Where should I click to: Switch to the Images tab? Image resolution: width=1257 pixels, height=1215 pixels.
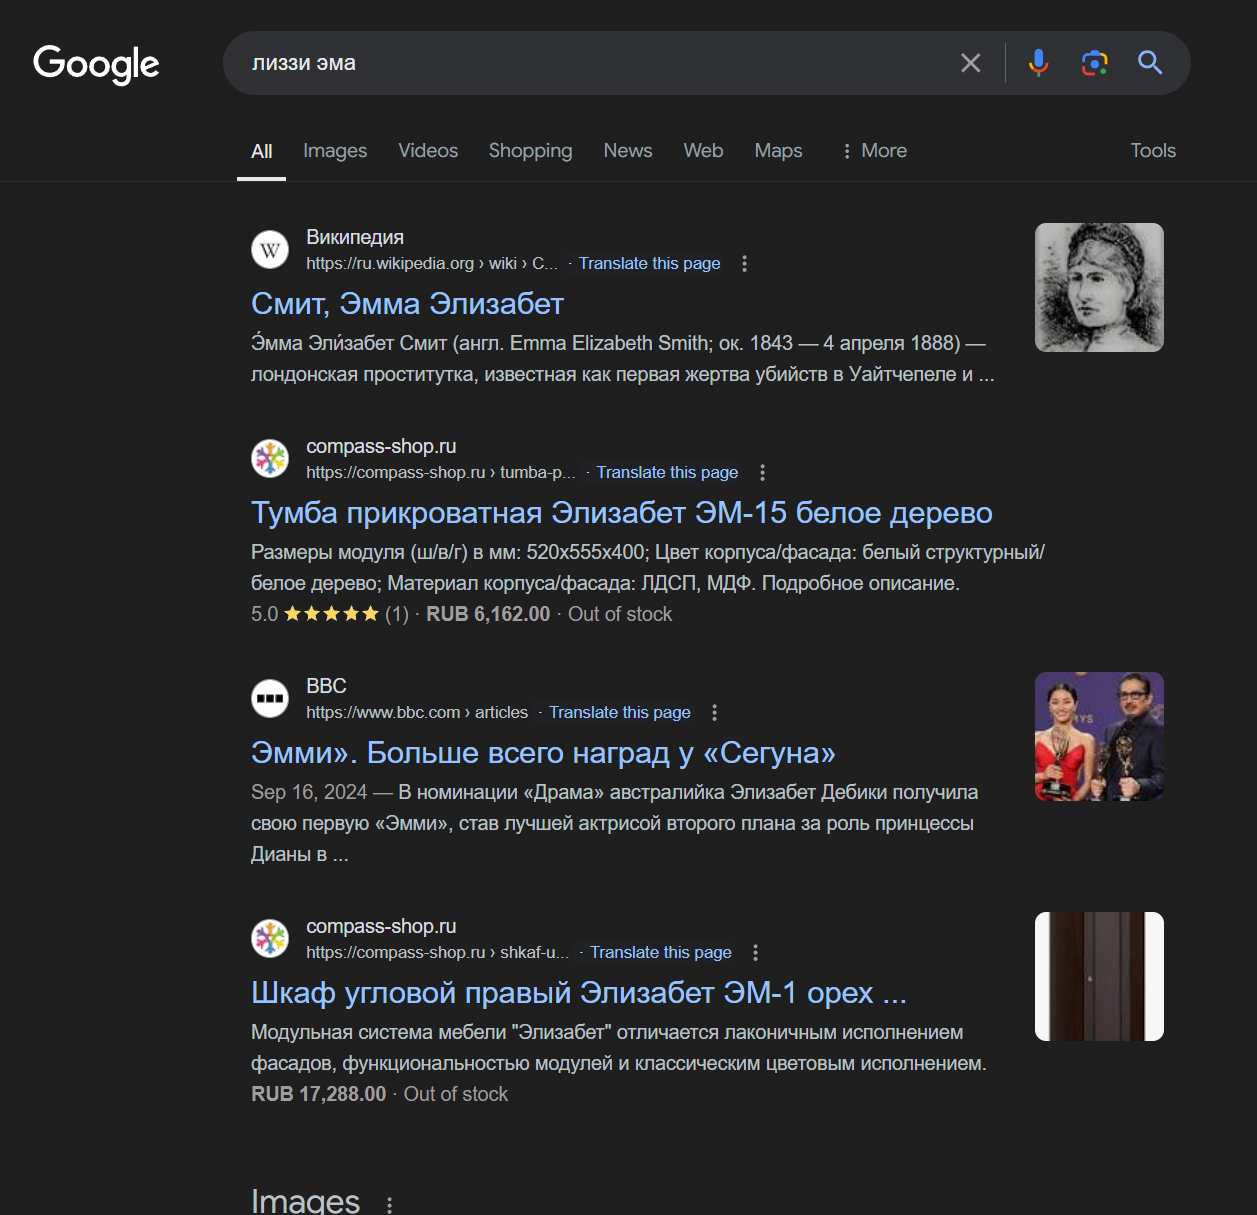point(335,151)
